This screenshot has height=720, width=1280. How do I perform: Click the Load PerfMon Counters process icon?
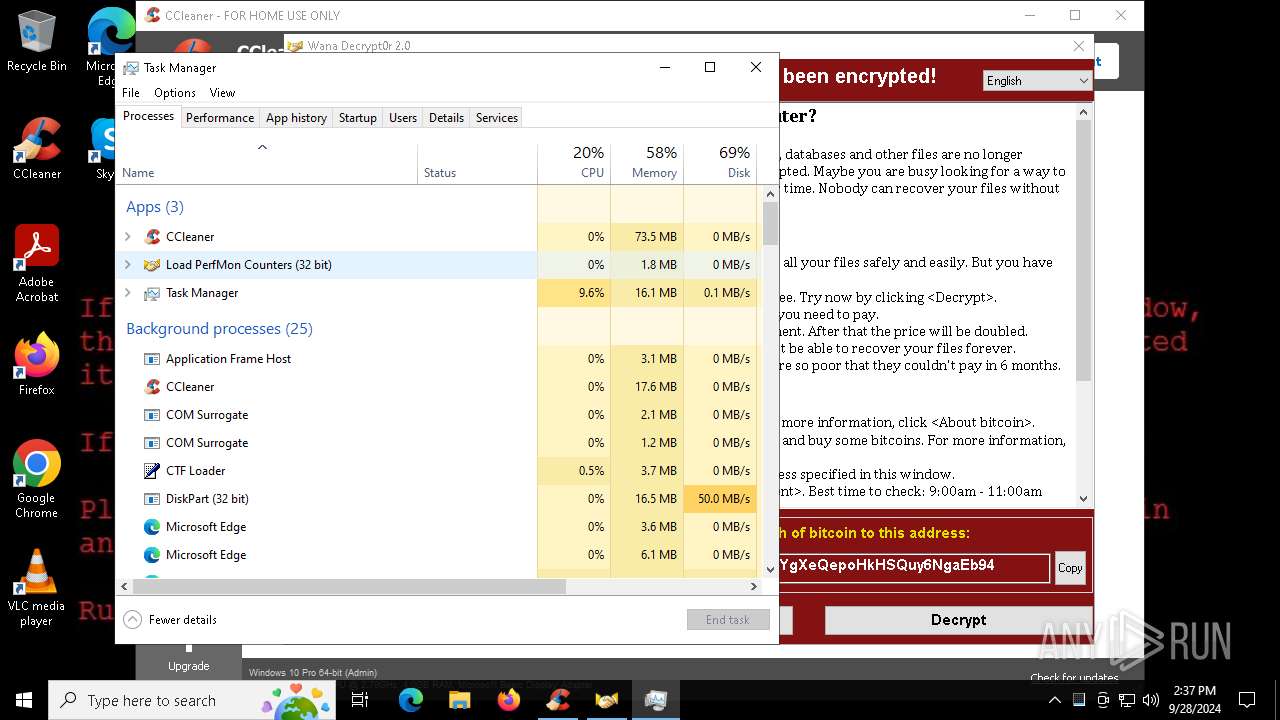152,265
